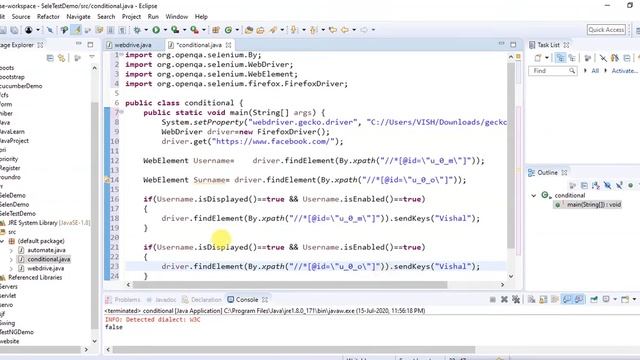Open the Navigate menu

pos(78,17)
